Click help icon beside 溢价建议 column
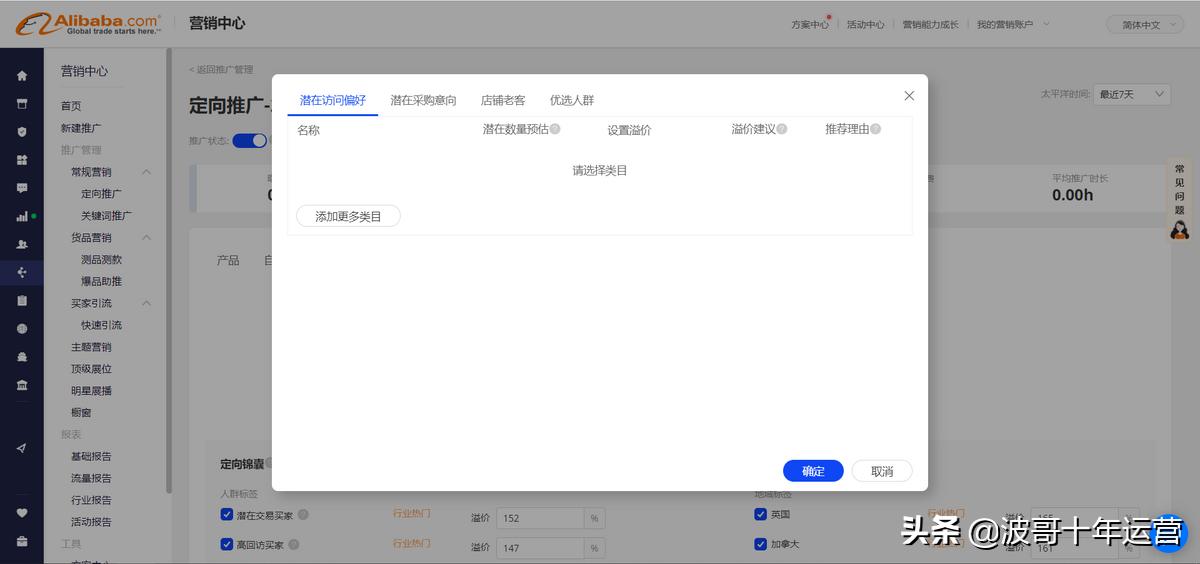Screen dimensions: 1200x564 [782, 129]
